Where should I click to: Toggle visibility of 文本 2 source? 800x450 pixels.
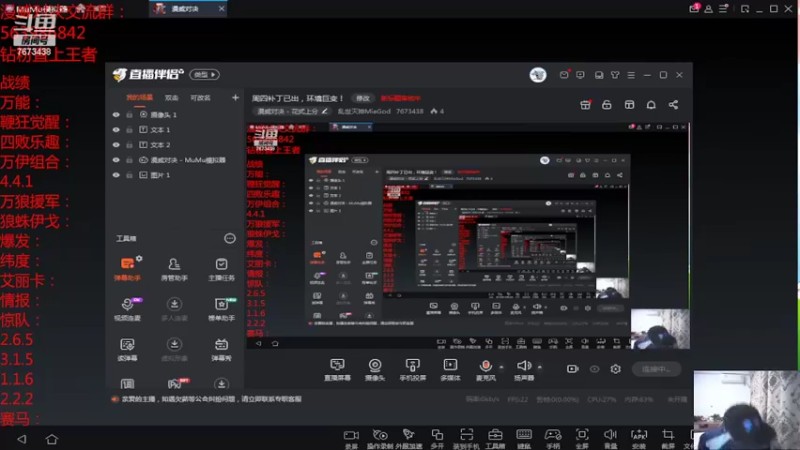[116, 145]
